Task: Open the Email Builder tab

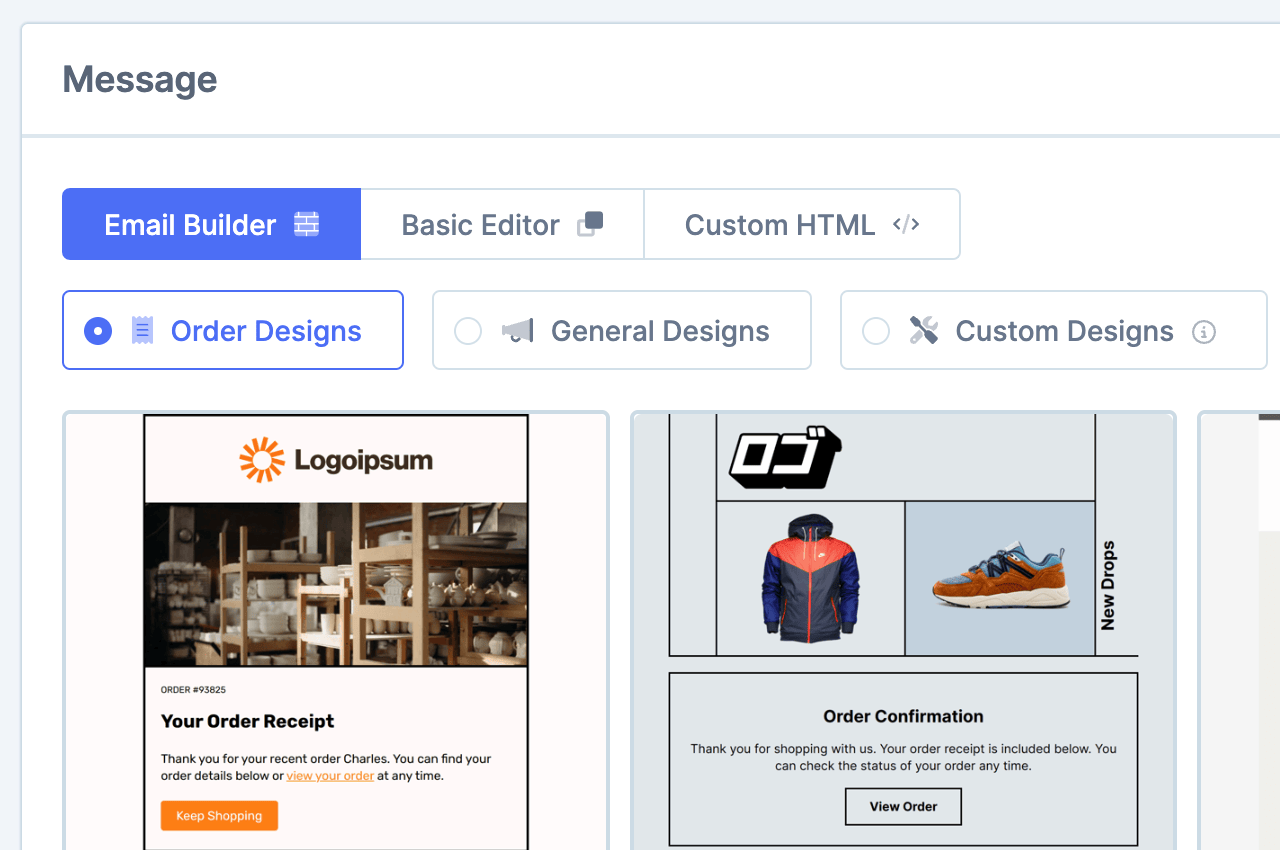Action: coord(211,225)
